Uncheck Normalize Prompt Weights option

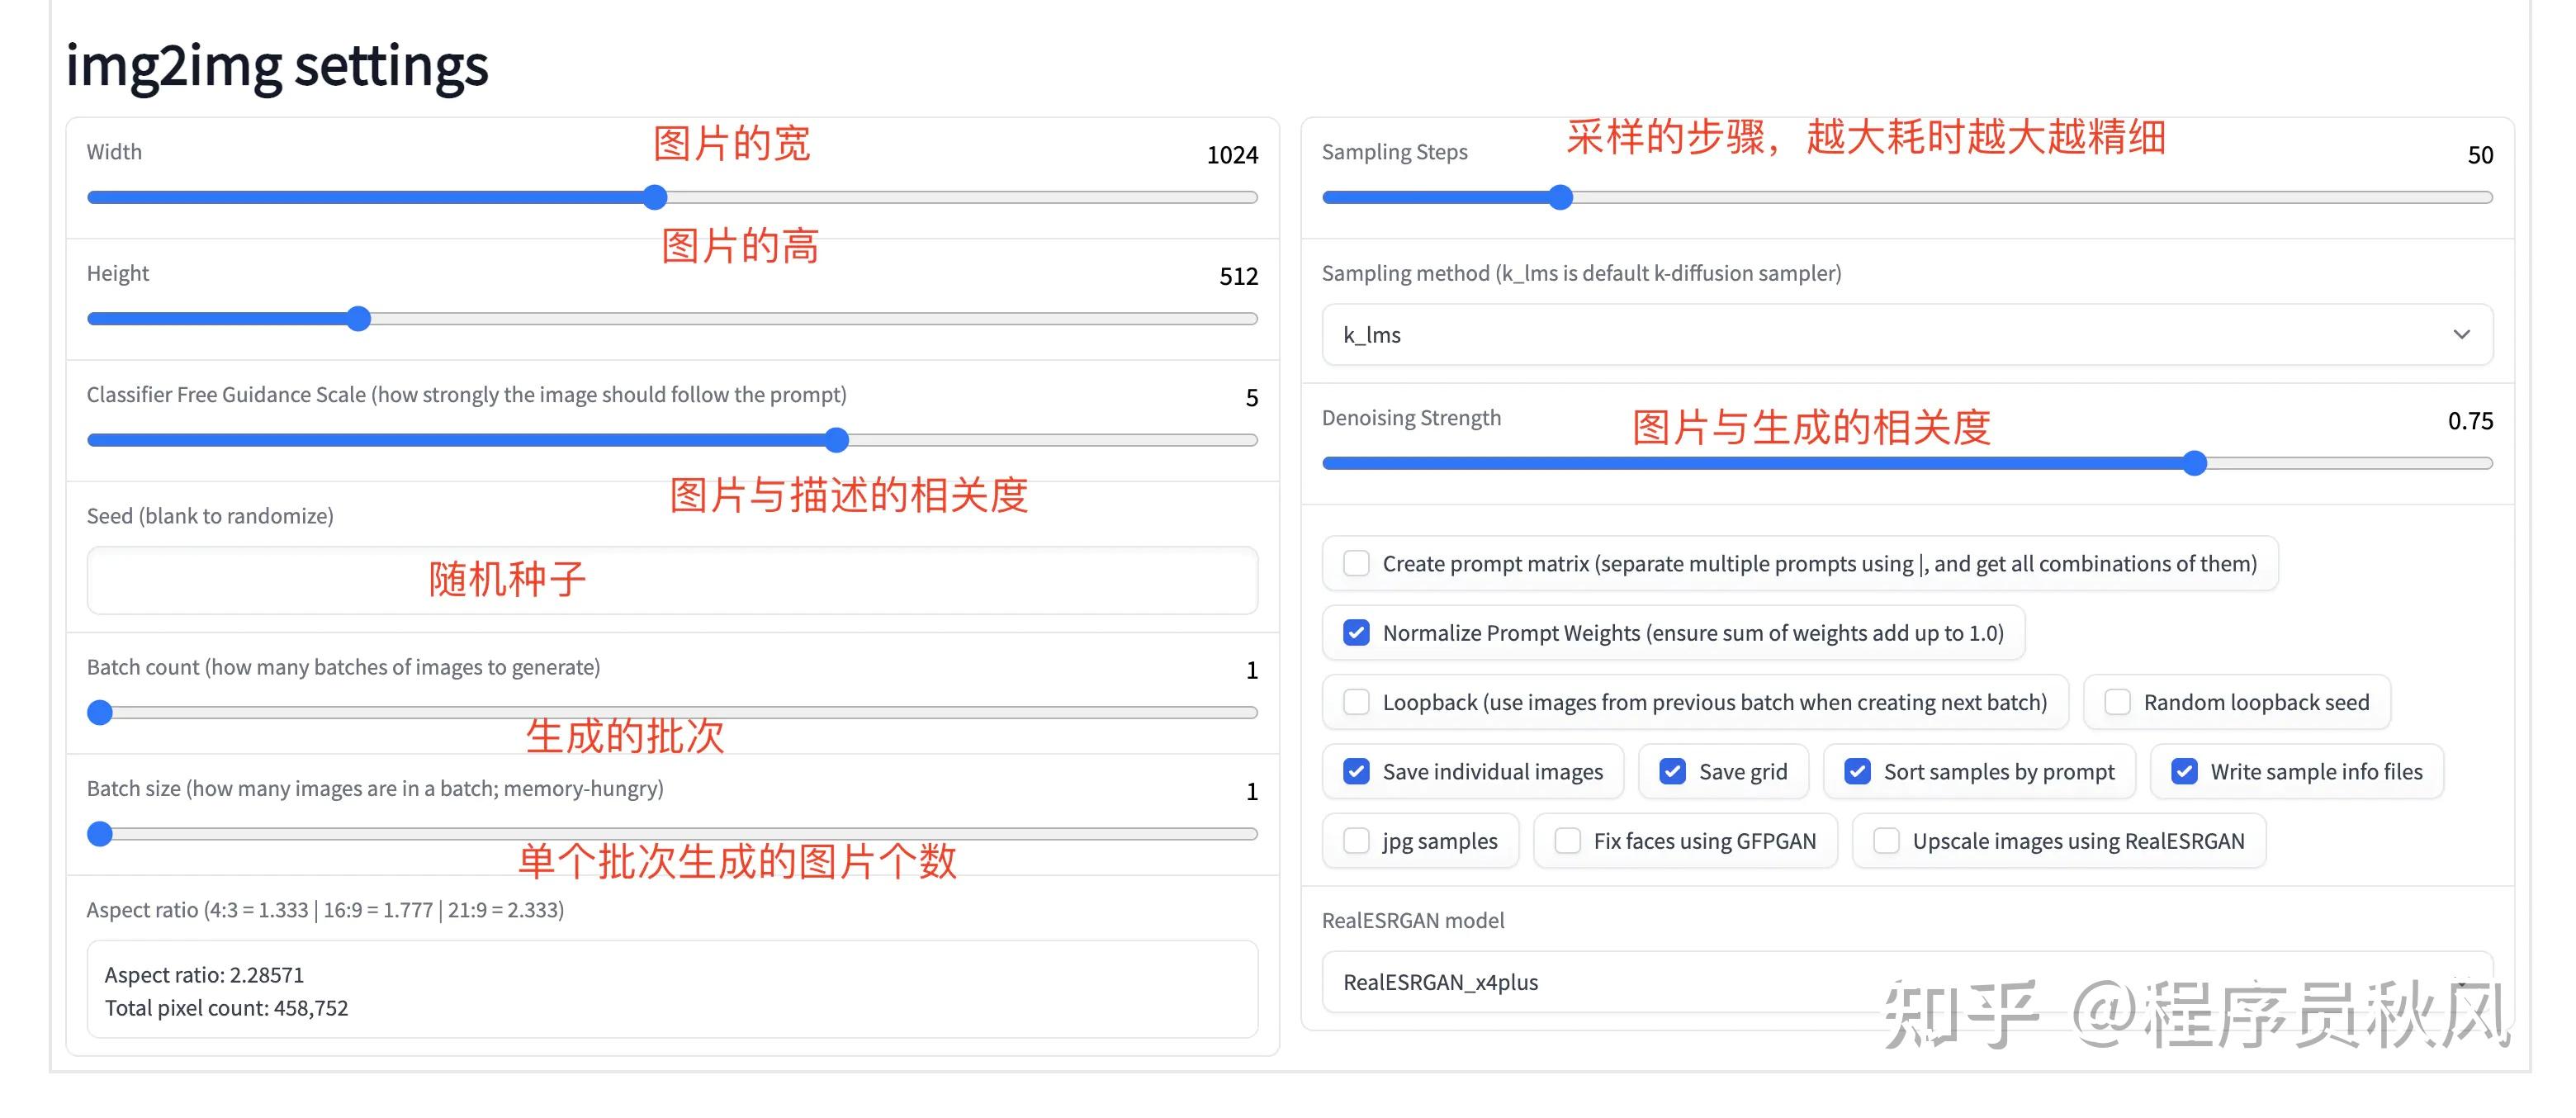pos(1356,633)
